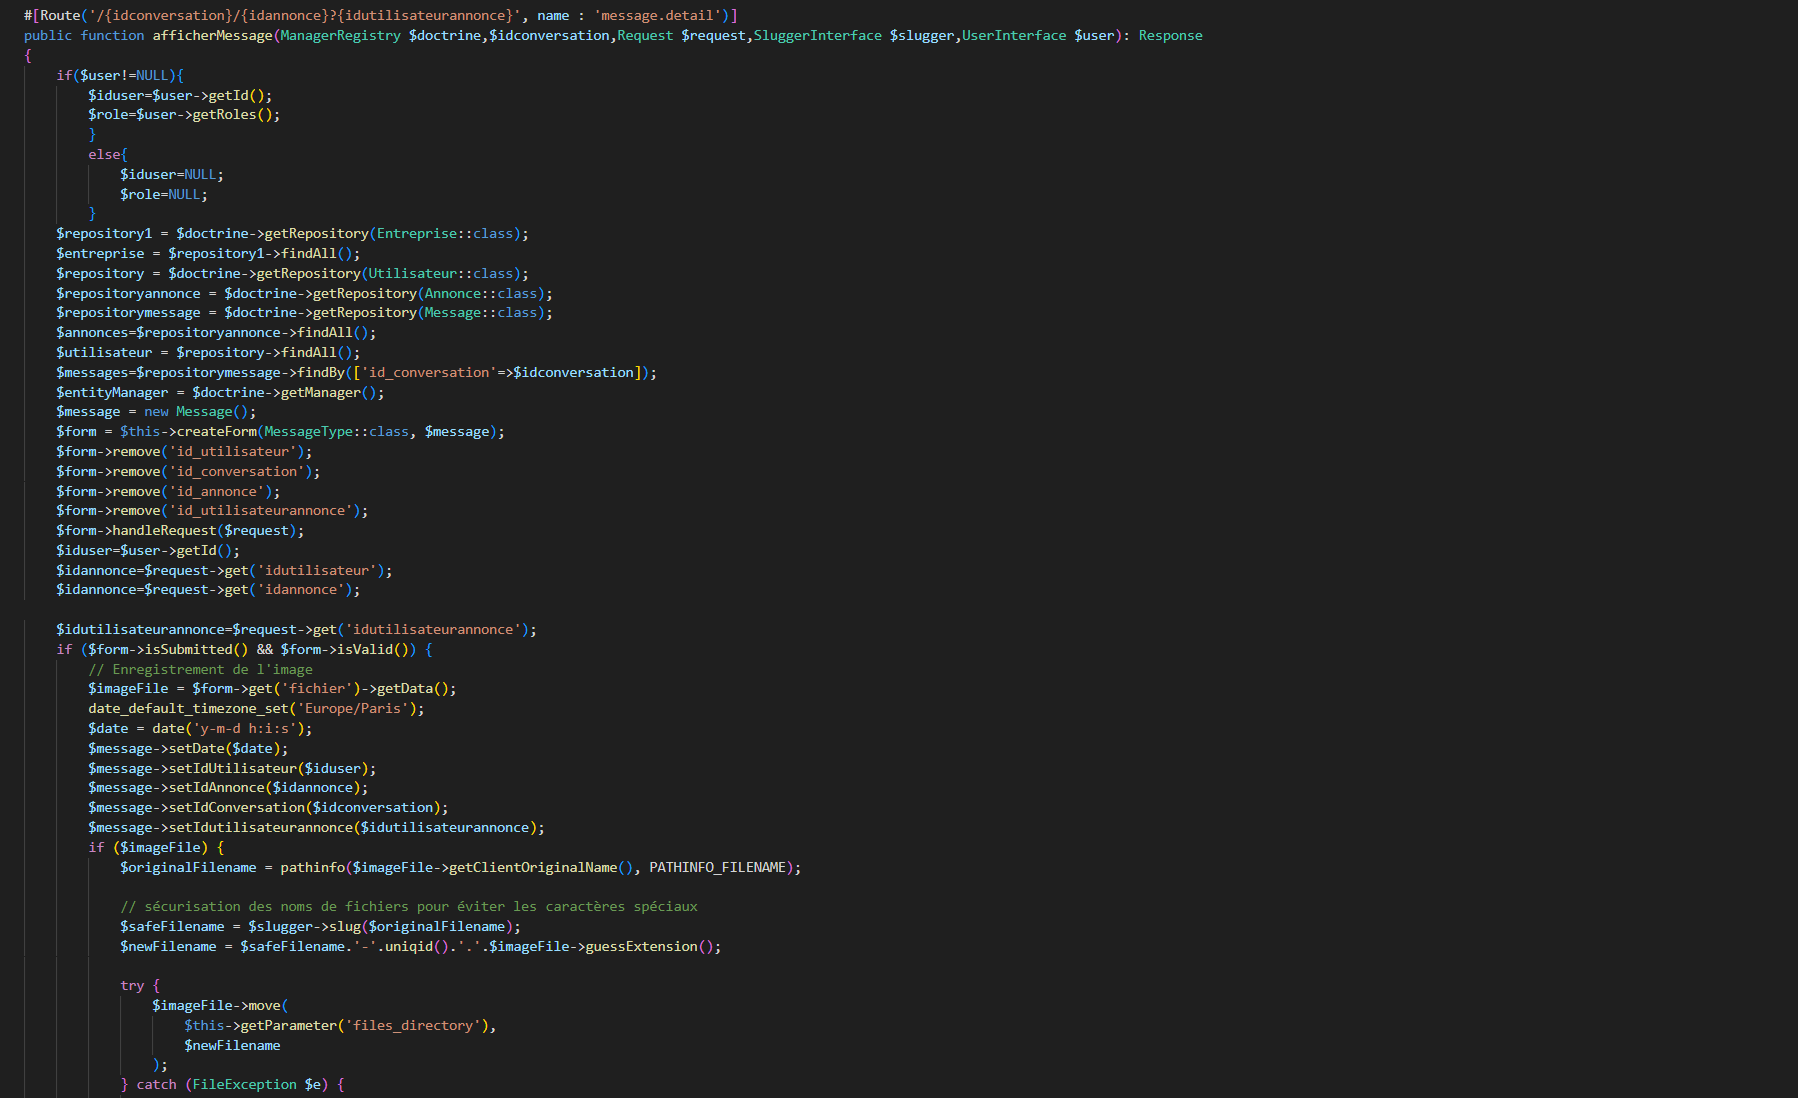
Task: Click guessExtension() in $newFilename line
Action: [650, 946]
